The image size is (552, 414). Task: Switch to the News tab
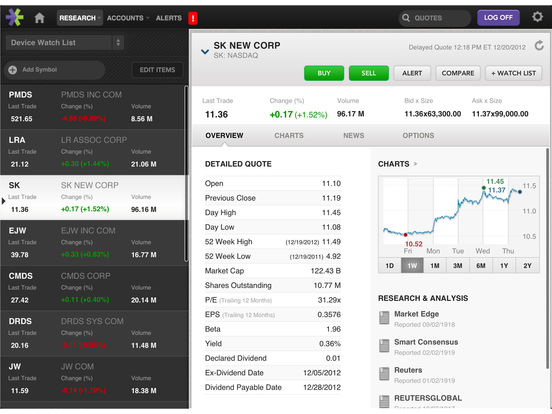pos(354,136)
